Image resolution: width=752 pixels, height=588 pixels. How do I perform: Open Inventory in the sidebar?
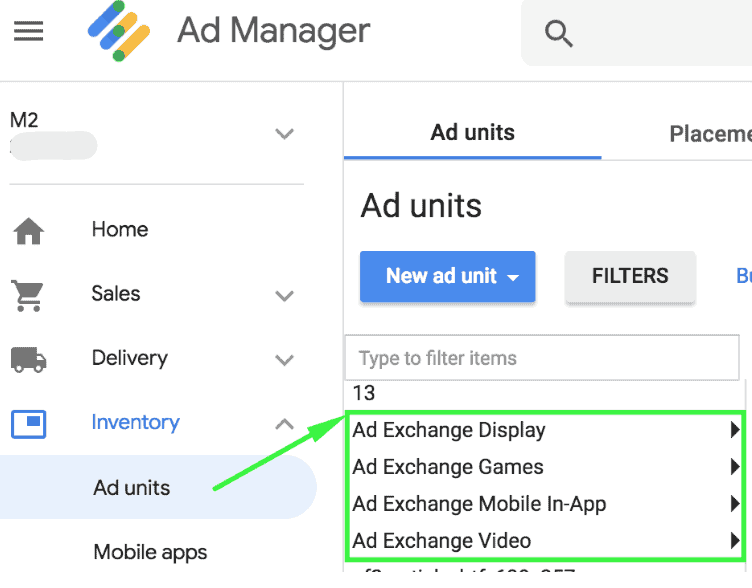coord(135,423)
